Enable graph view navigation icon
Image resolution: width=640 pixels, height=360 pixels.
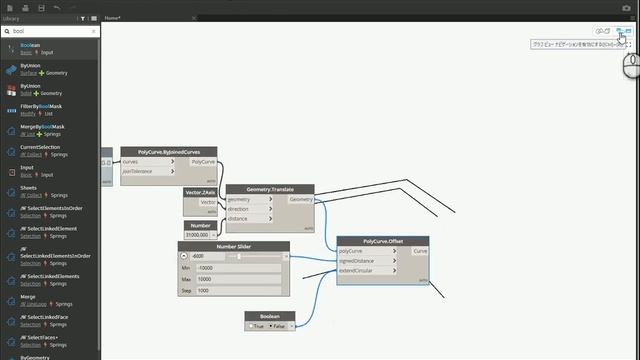tap(624, 31)
